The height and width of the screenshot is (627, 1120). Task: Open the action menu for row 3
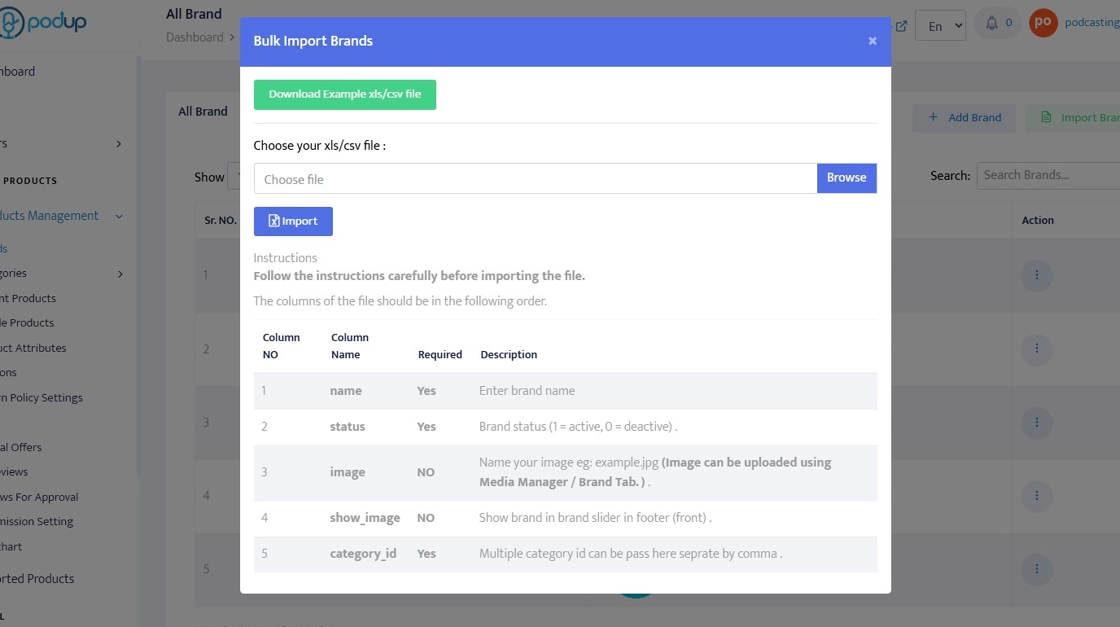pos(1036,423)
